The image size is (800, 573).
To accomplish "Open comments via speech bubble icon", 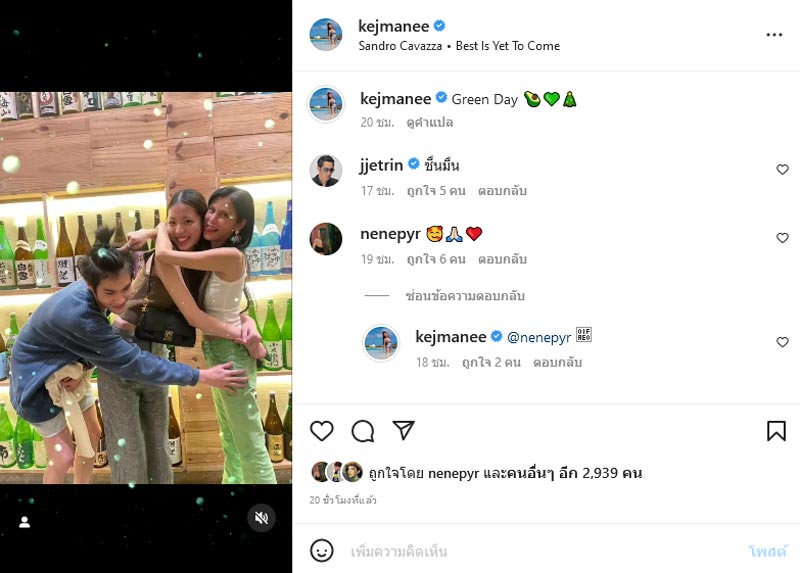I will click(363, 431).
